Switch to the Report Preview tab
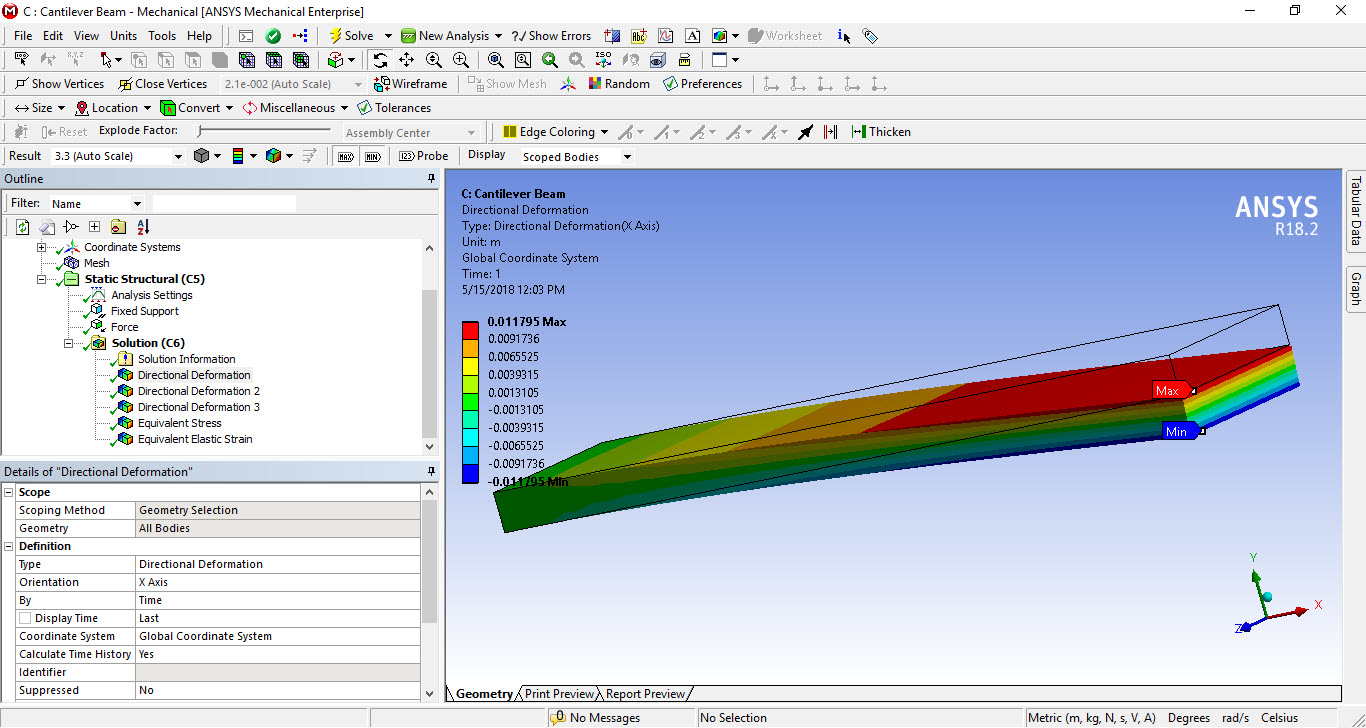This screenshot has width=1366, height=728. [645, 694]
